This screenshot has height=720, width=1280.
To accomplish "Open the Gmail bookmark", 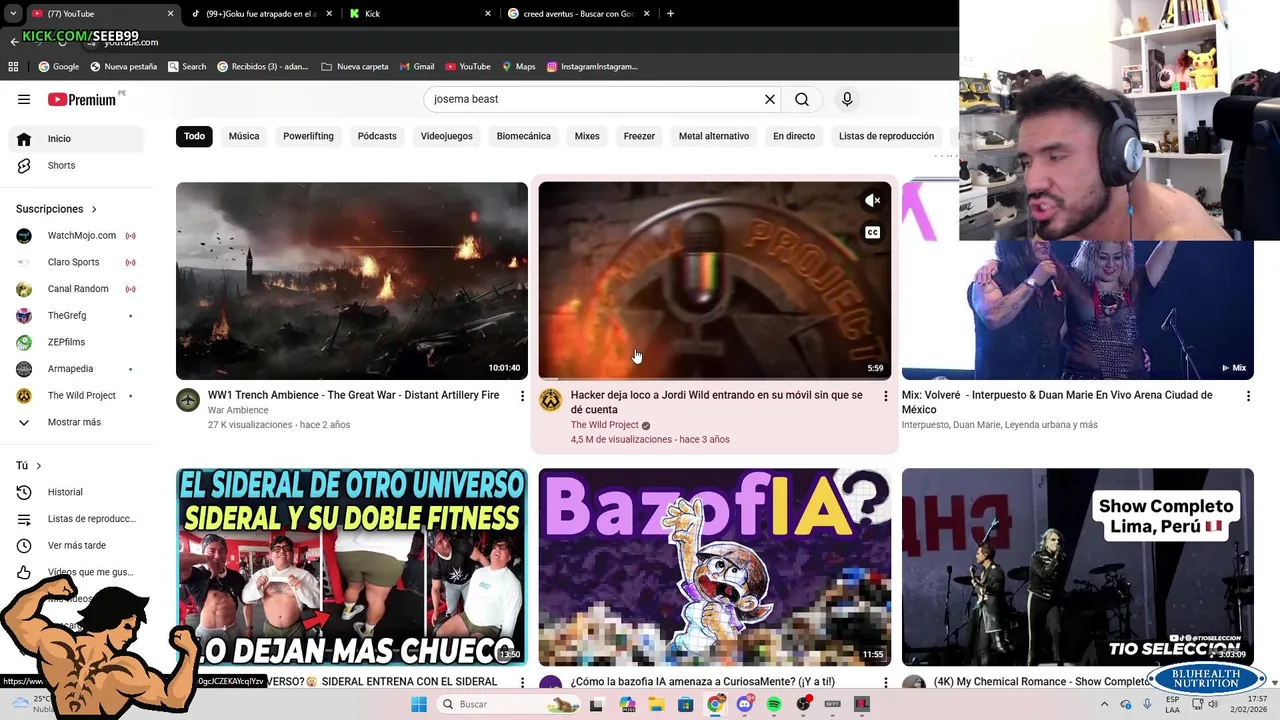I will click(x=416, y=67).
